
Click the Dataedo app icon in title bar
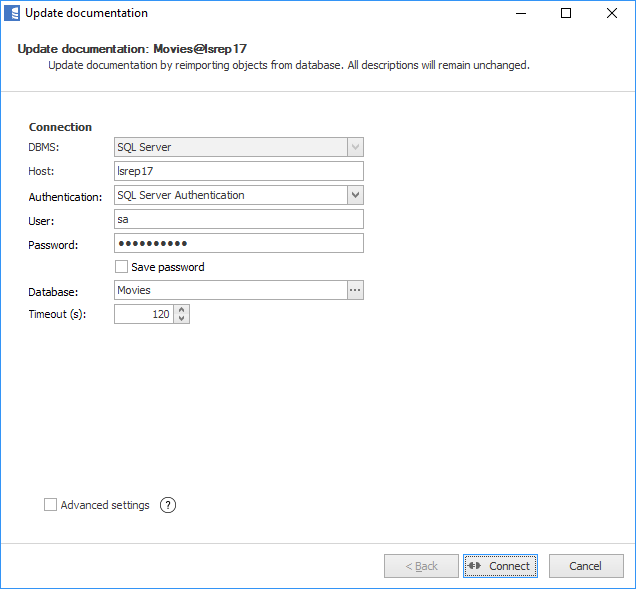pyautogui.click(x=12, y=13)
